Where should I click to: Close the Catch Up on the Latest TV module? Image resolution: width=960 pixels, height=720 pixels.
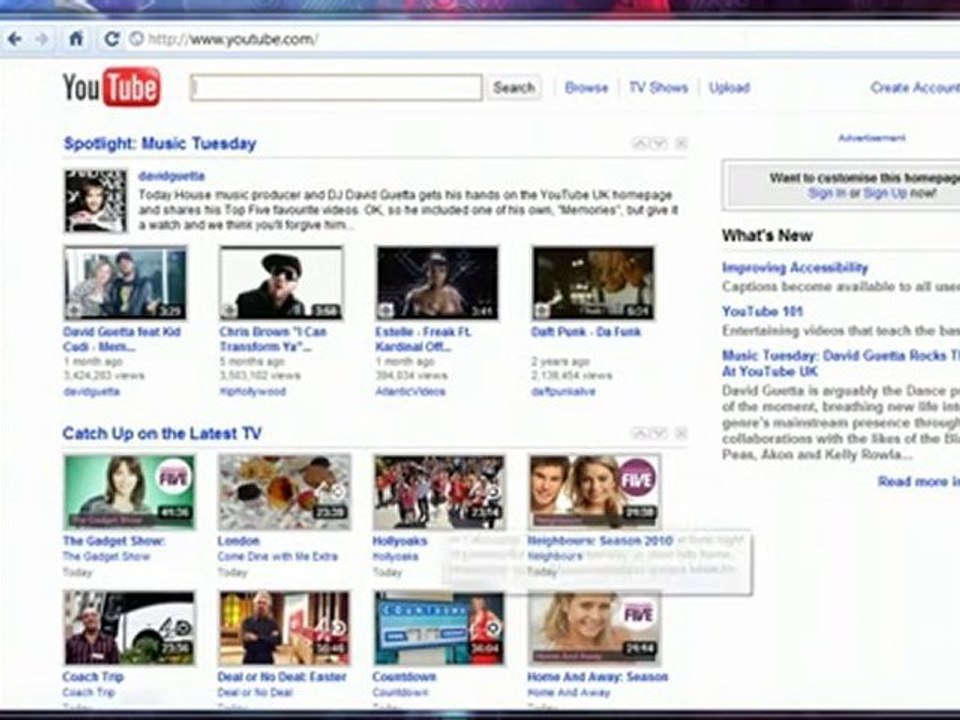coord(681,433)
